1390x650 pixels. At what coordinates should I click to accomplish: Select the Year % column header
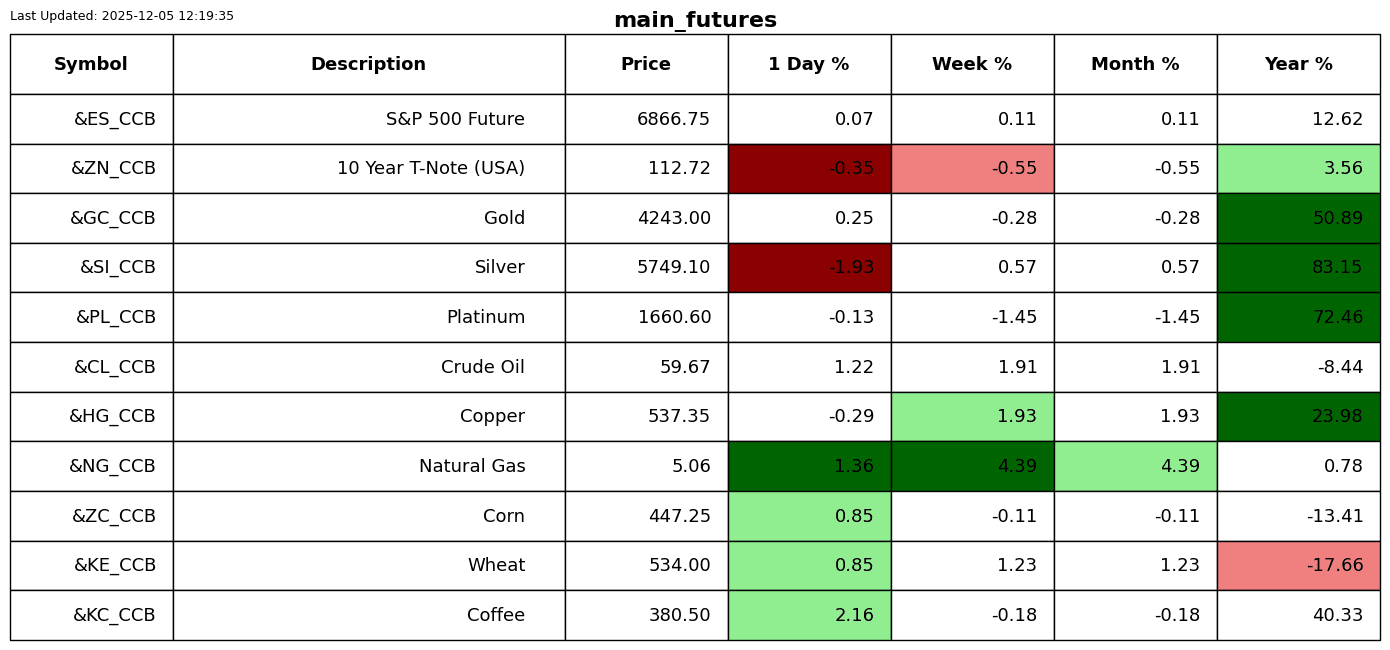click(x=1298, y=65)
